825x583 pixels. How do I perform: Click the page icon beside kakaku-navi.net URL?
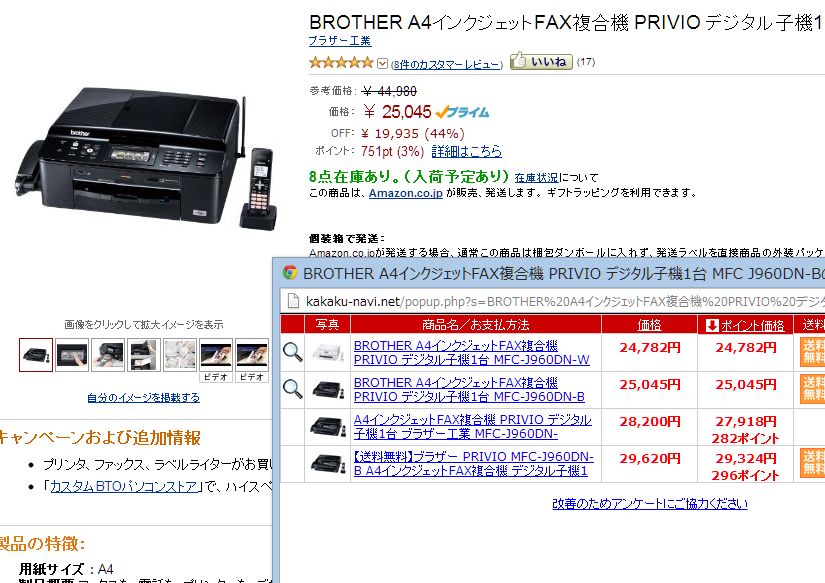293,301
